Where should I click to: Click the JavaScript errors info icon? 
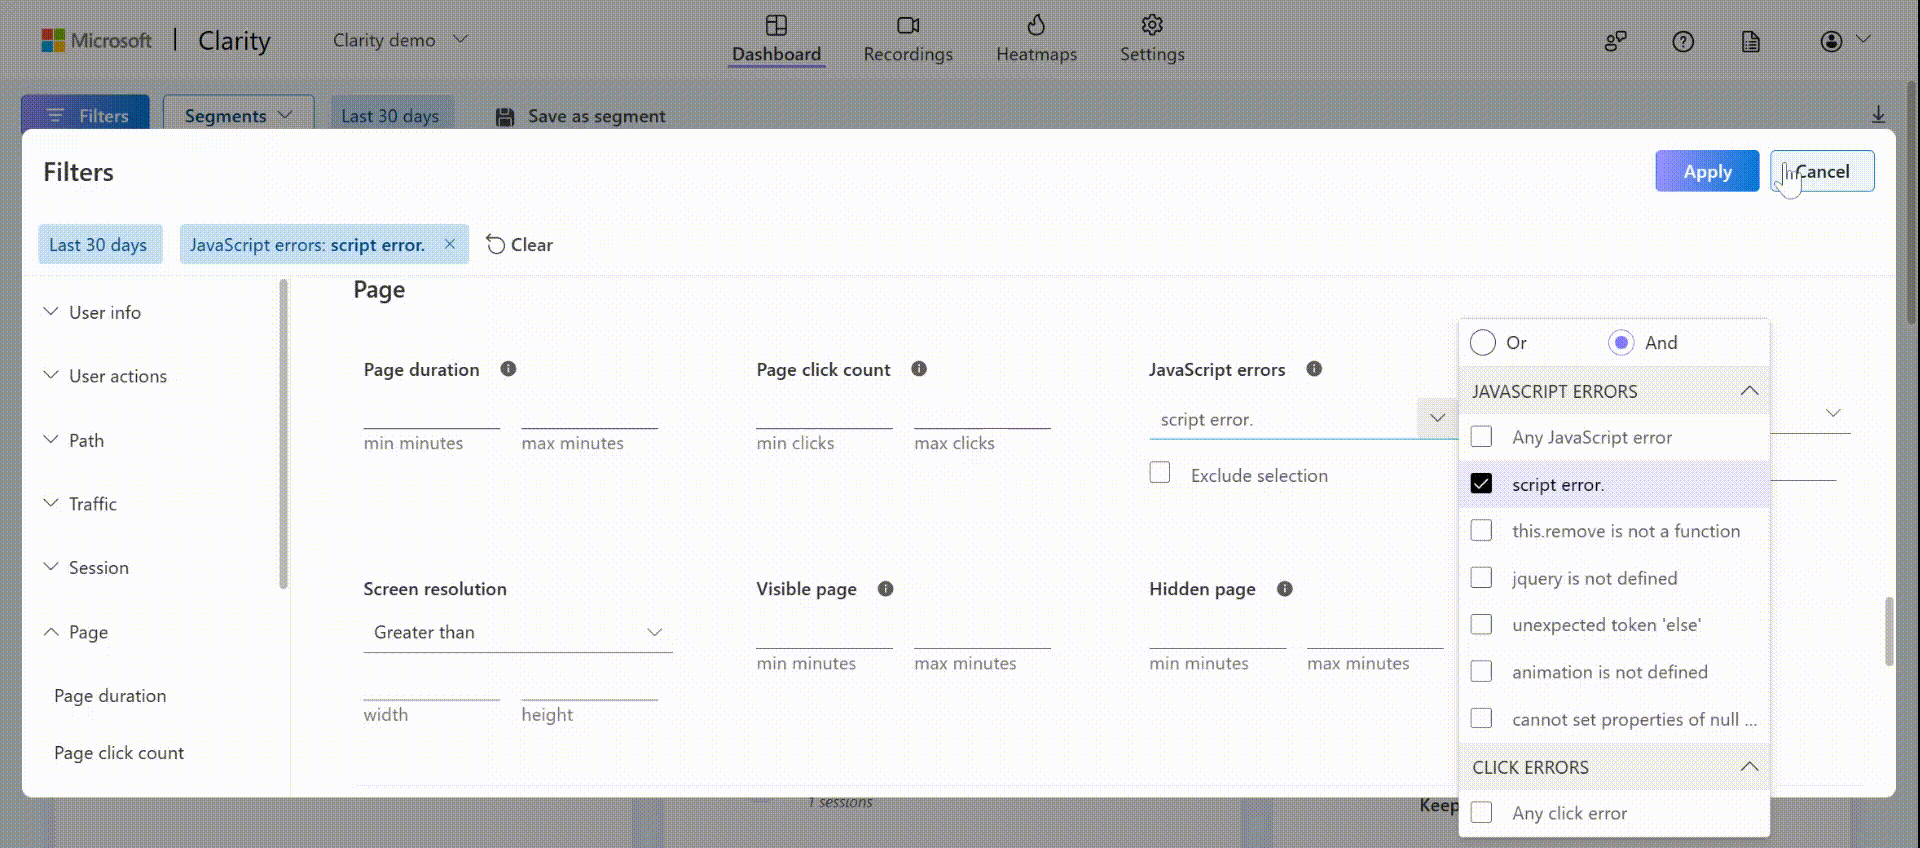click(1314, 369)
